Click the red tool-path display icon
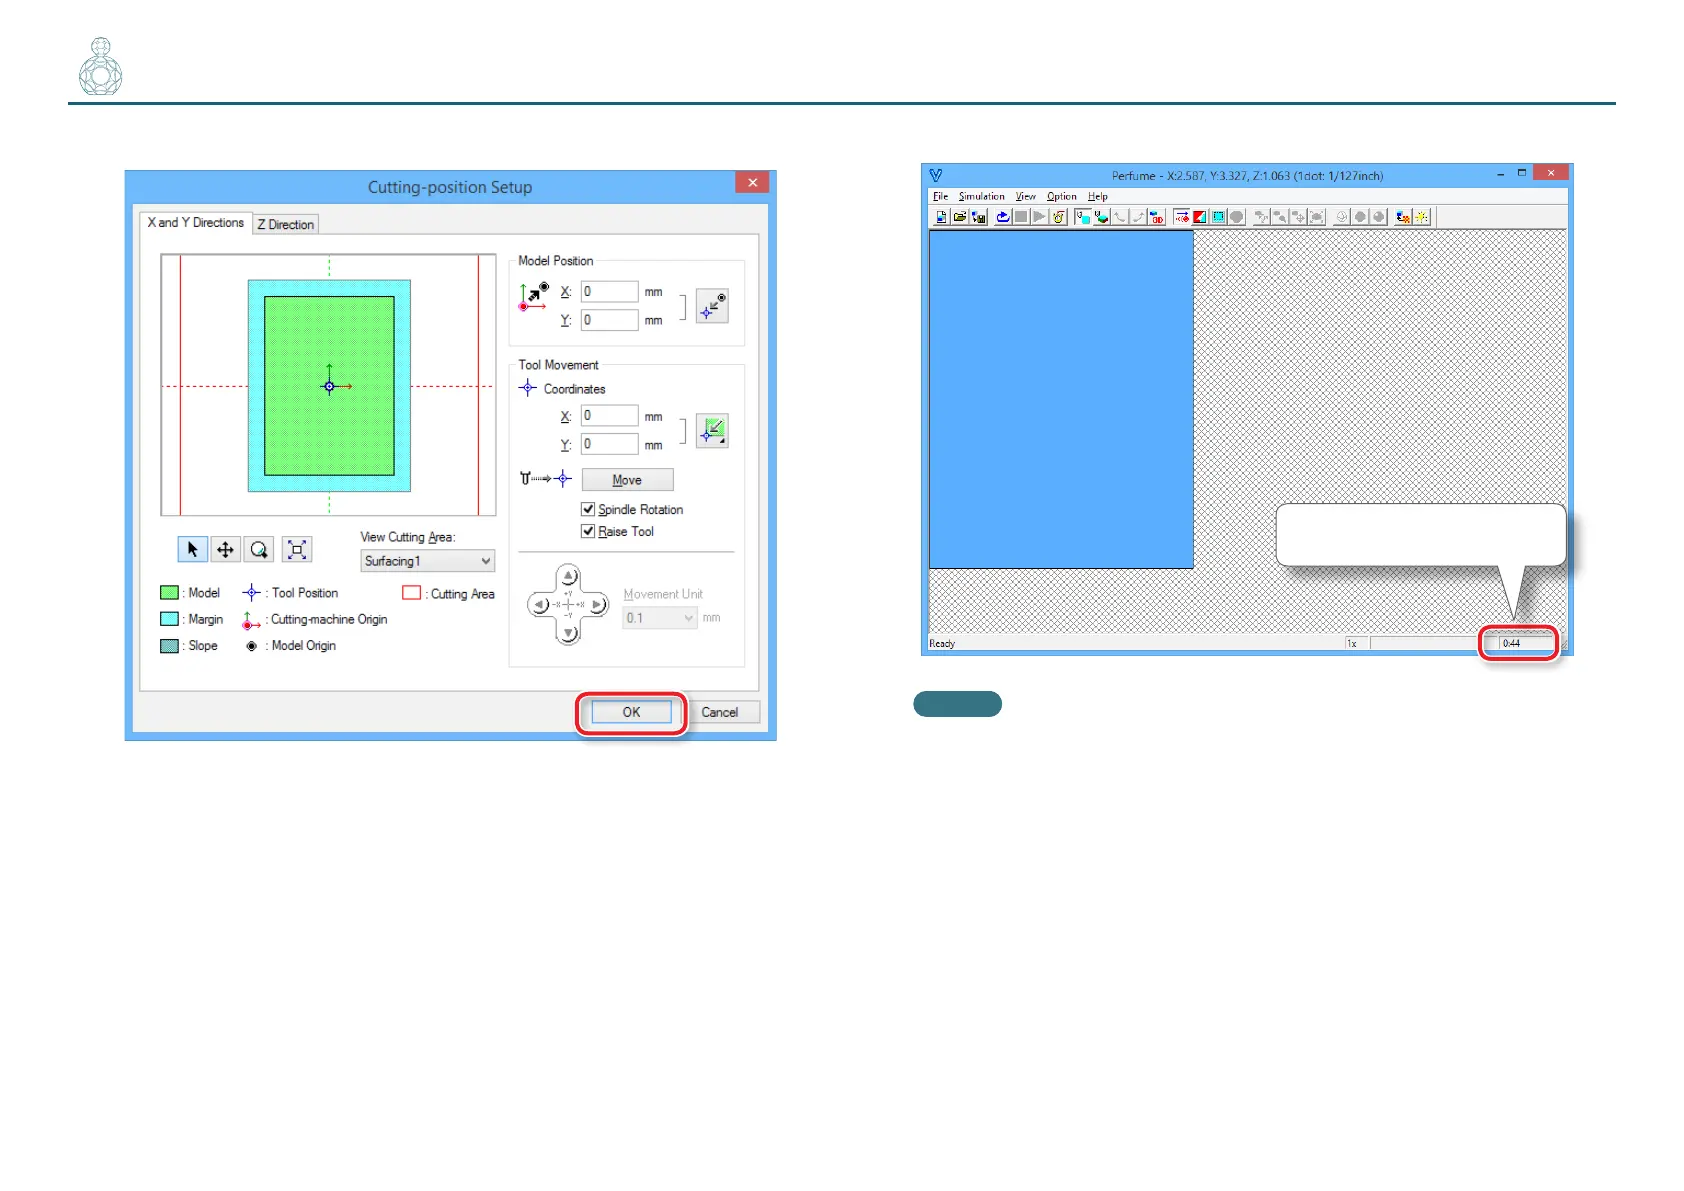The width and height of the screenshot is (1684, 1191). (x=1181, y=217)
